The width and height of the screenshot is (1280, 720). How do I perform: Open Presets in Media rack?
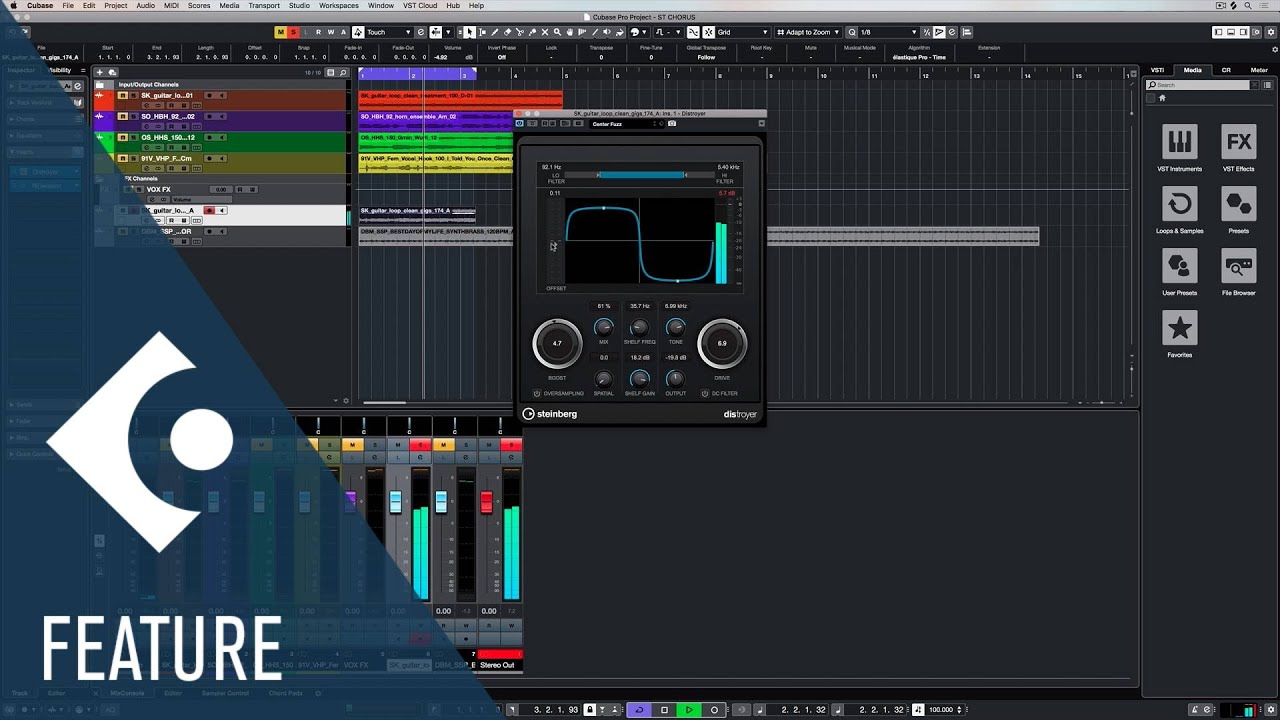pos(1239,211)
